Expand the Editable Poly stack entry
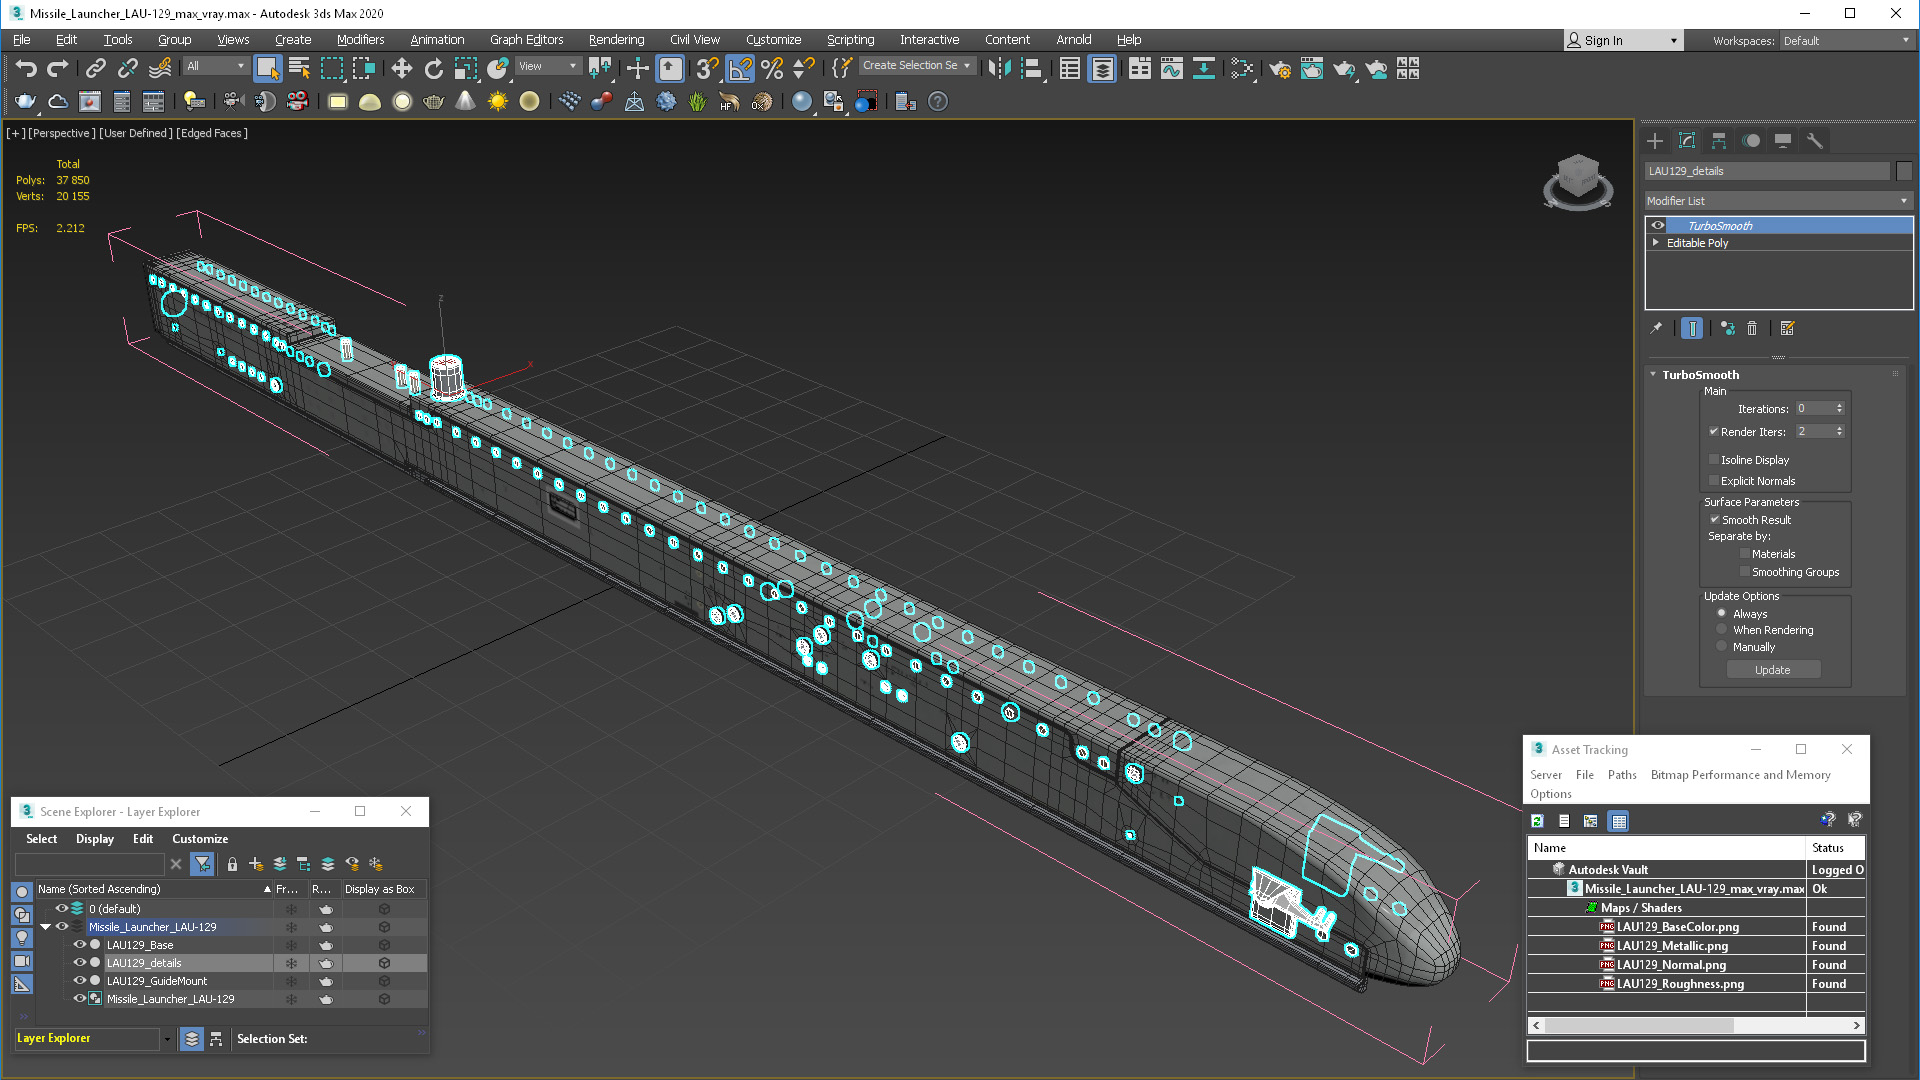This screenshot has height=1080, width=1920. tap(1656, 243)
